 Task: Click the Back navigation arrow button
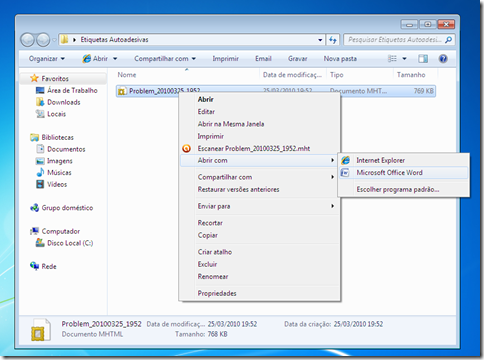point(28,40)
